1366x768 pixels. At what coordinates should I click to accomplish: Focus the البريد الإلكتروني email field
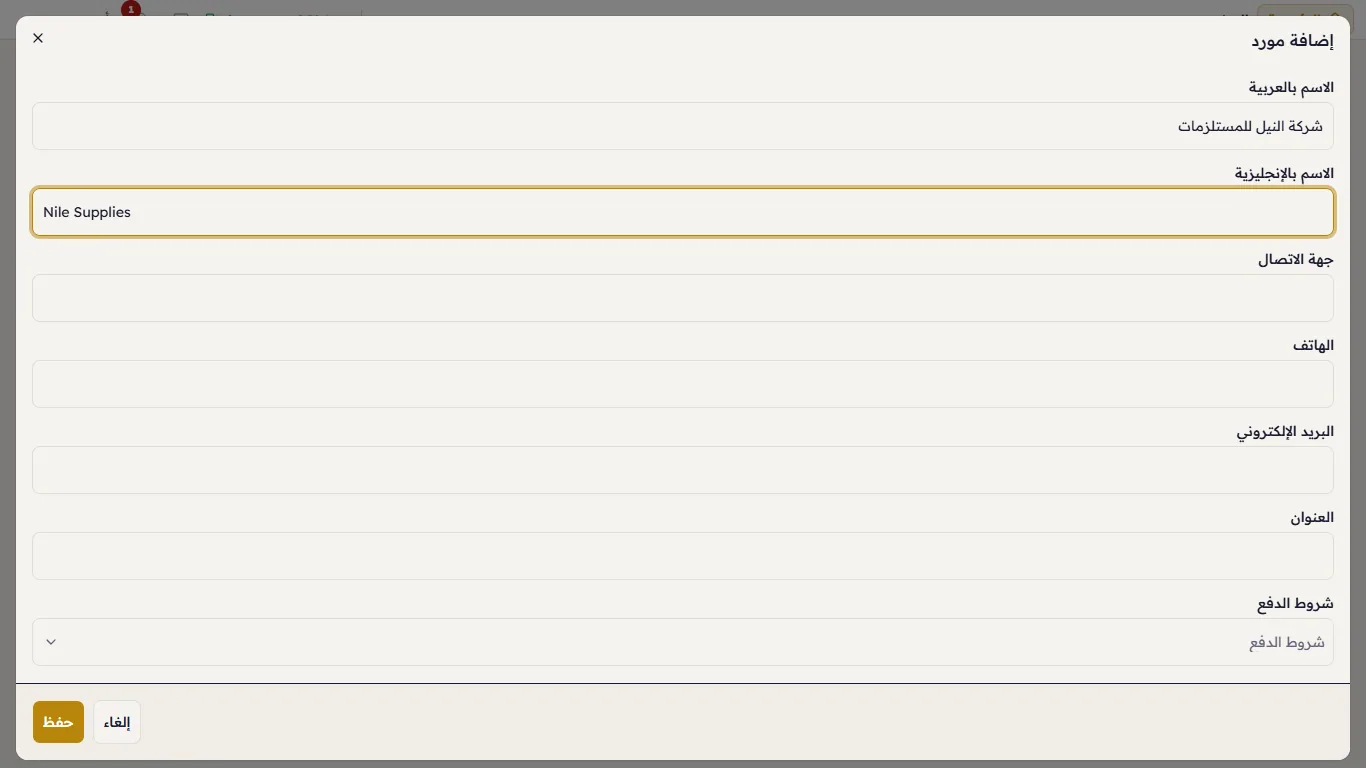click(683, 470)
